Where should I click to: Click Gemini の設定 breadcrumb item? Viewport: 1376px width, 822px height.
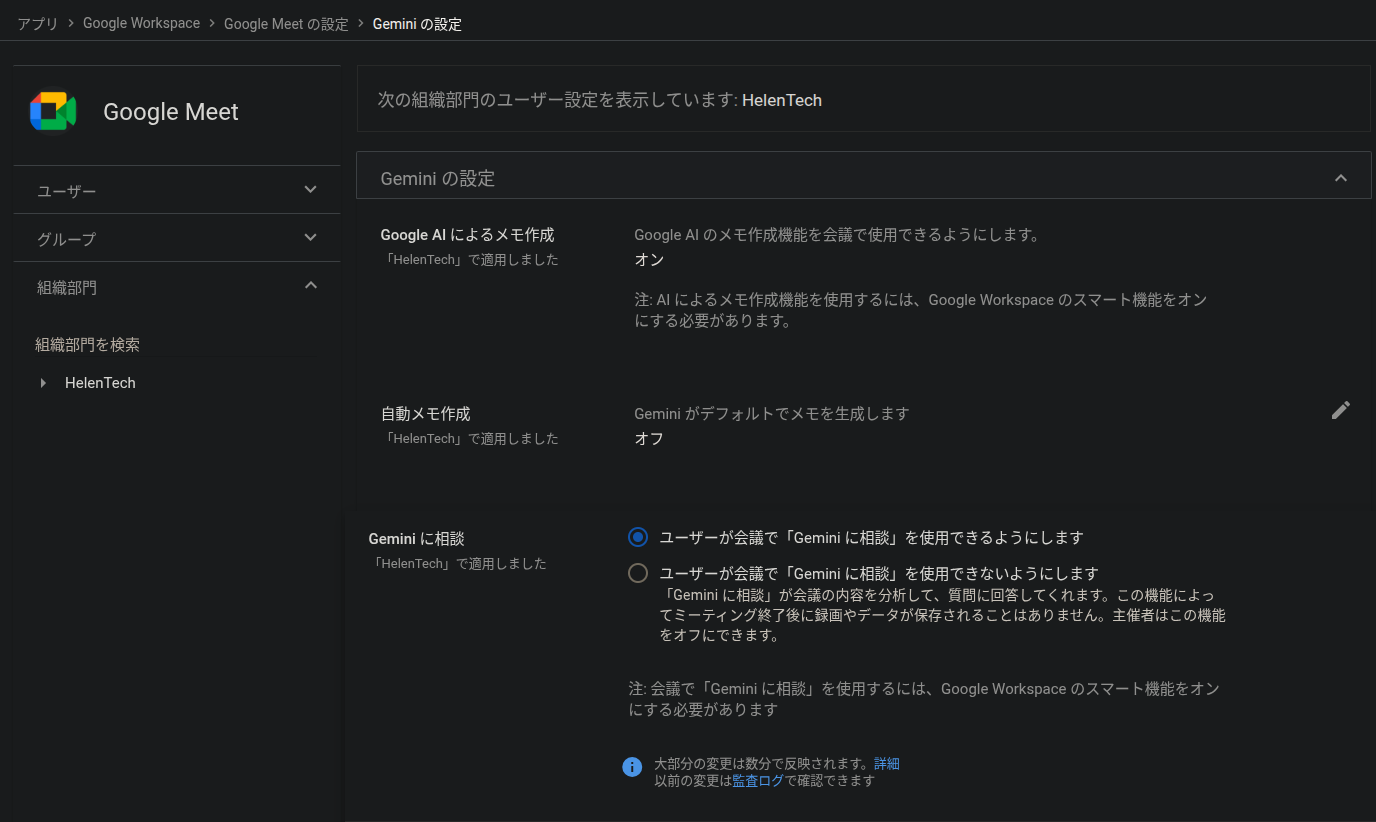pyautogui.click(x=417, y=23)
